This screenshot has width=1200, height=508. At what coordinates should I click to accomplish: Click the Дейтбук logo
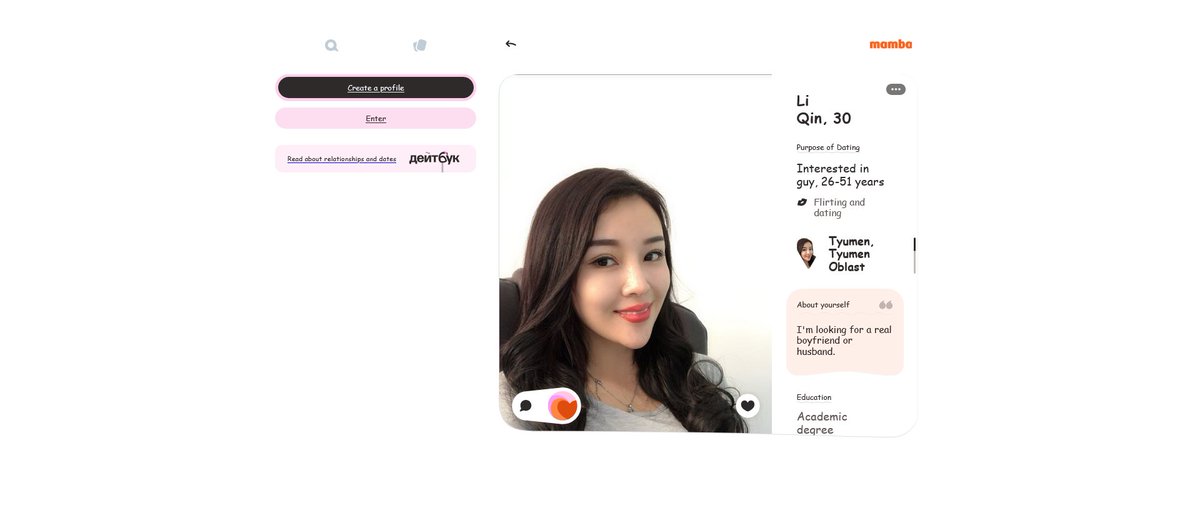(x=434, y=158)
